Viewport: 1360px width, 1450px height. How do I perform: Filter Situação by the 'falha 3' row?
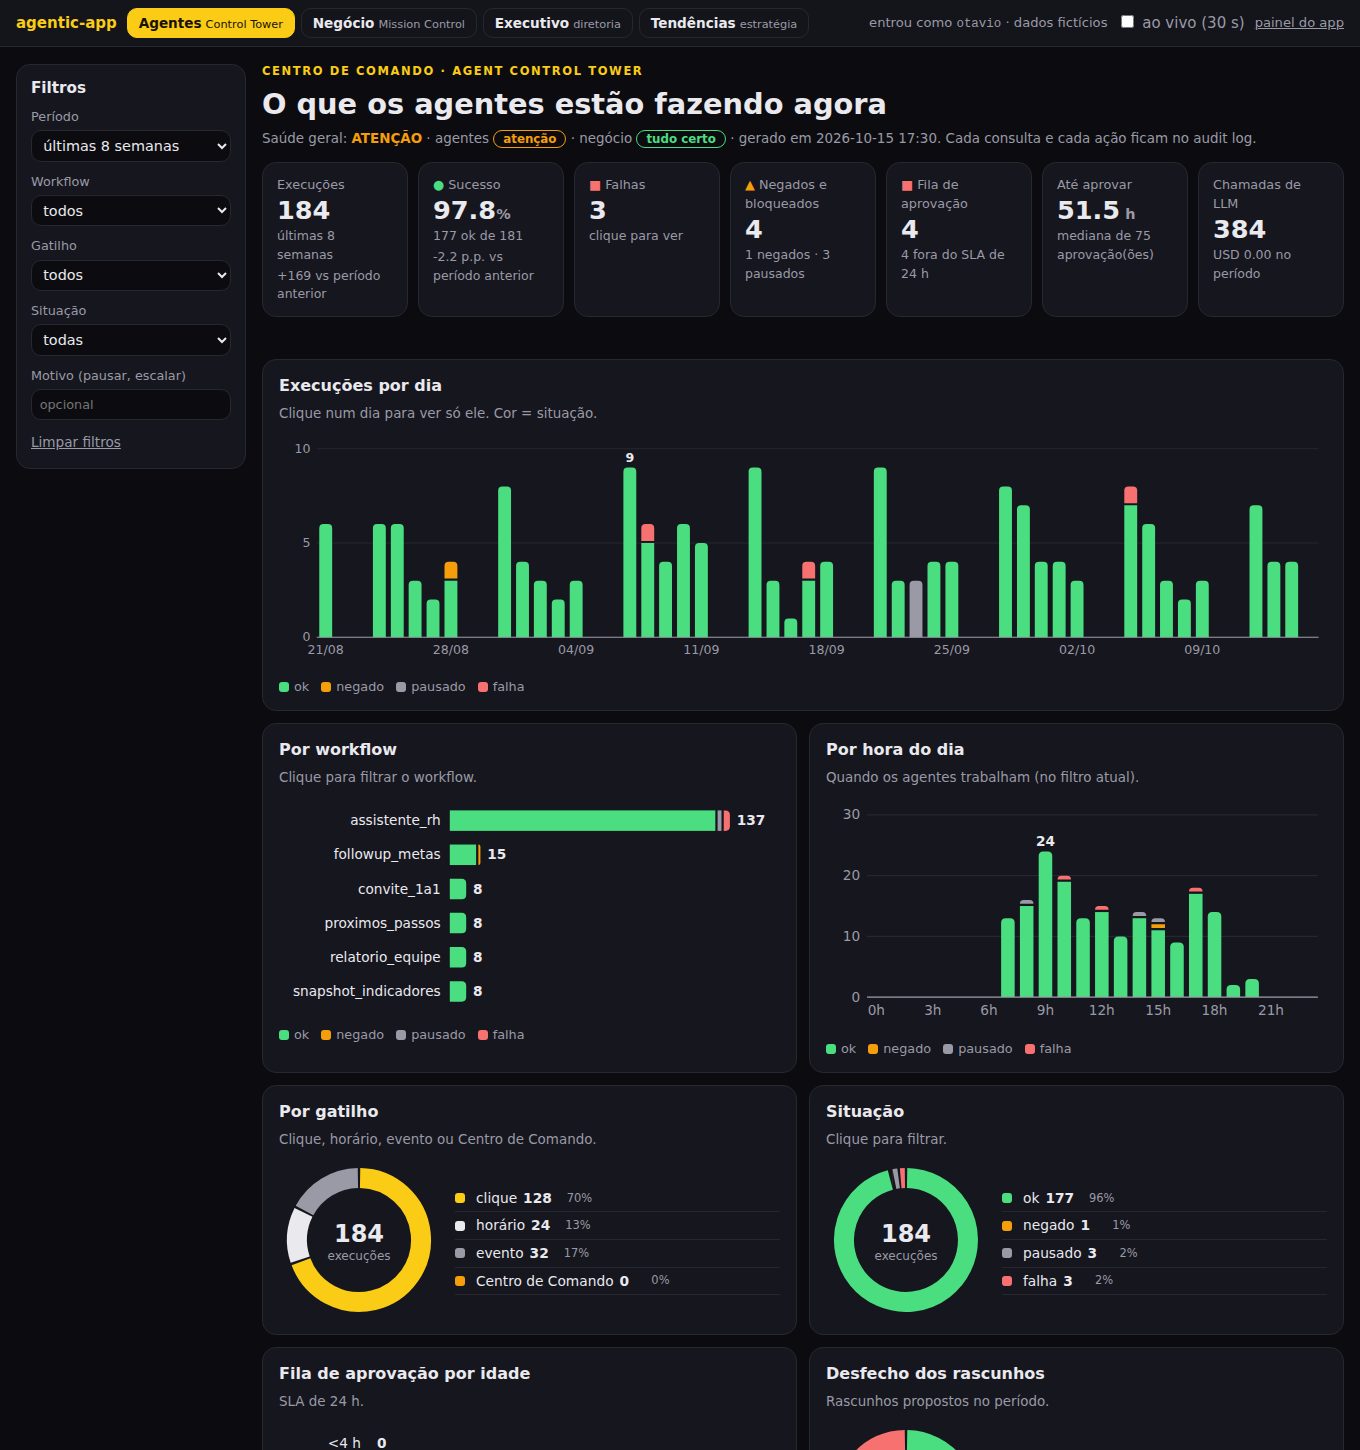(1164, 1281)
